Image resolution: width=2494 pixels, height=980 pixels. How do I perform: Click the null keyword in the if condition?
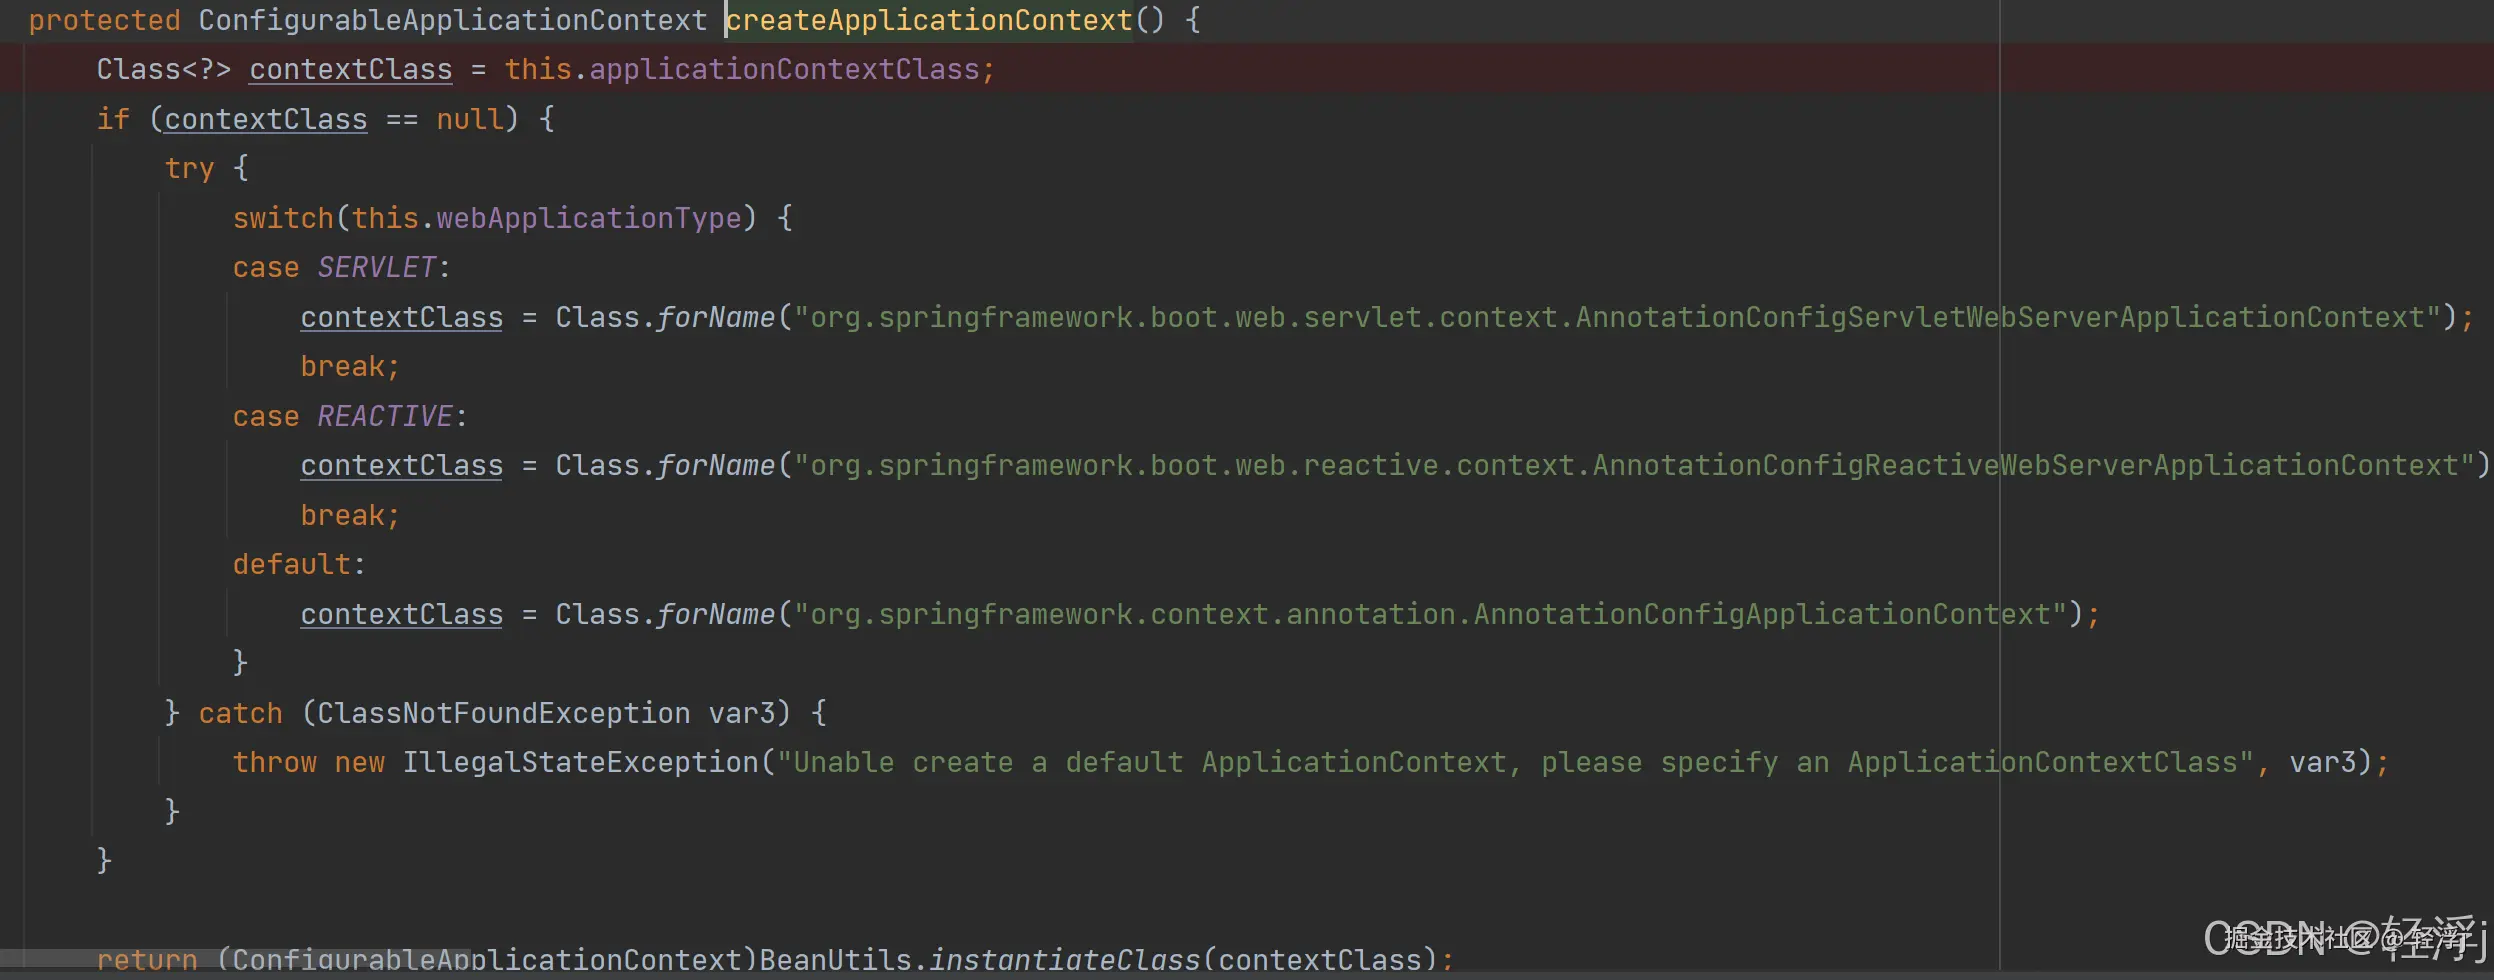click(470, 119)
